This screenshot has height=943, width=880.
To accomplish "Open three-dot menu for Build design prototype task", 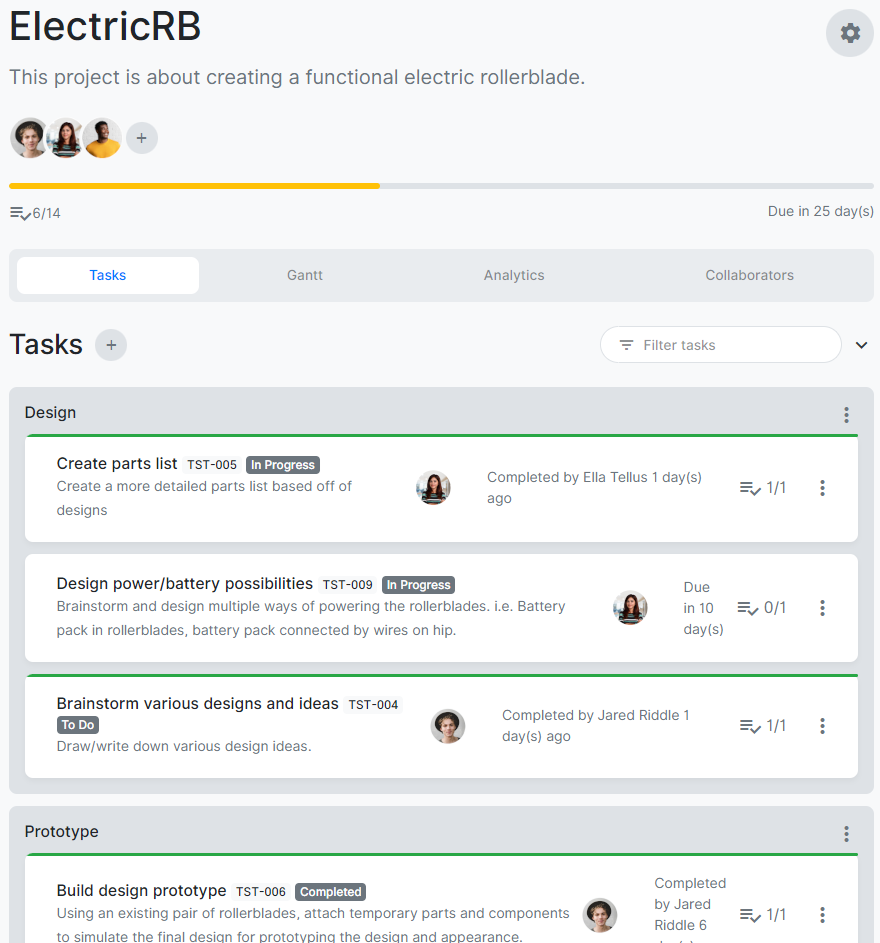I will point(822,914).
